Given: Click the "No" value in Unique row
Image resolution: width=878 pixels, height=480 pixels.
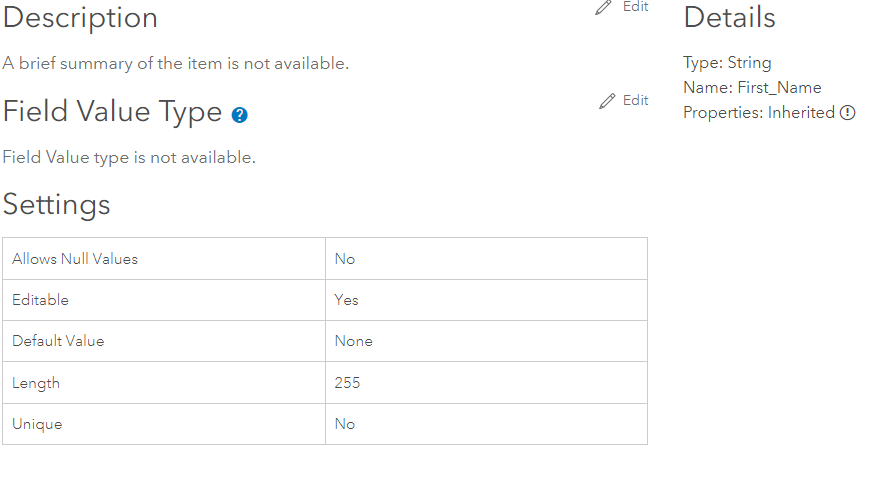Looking at the screenshot, I should (345, 424).
